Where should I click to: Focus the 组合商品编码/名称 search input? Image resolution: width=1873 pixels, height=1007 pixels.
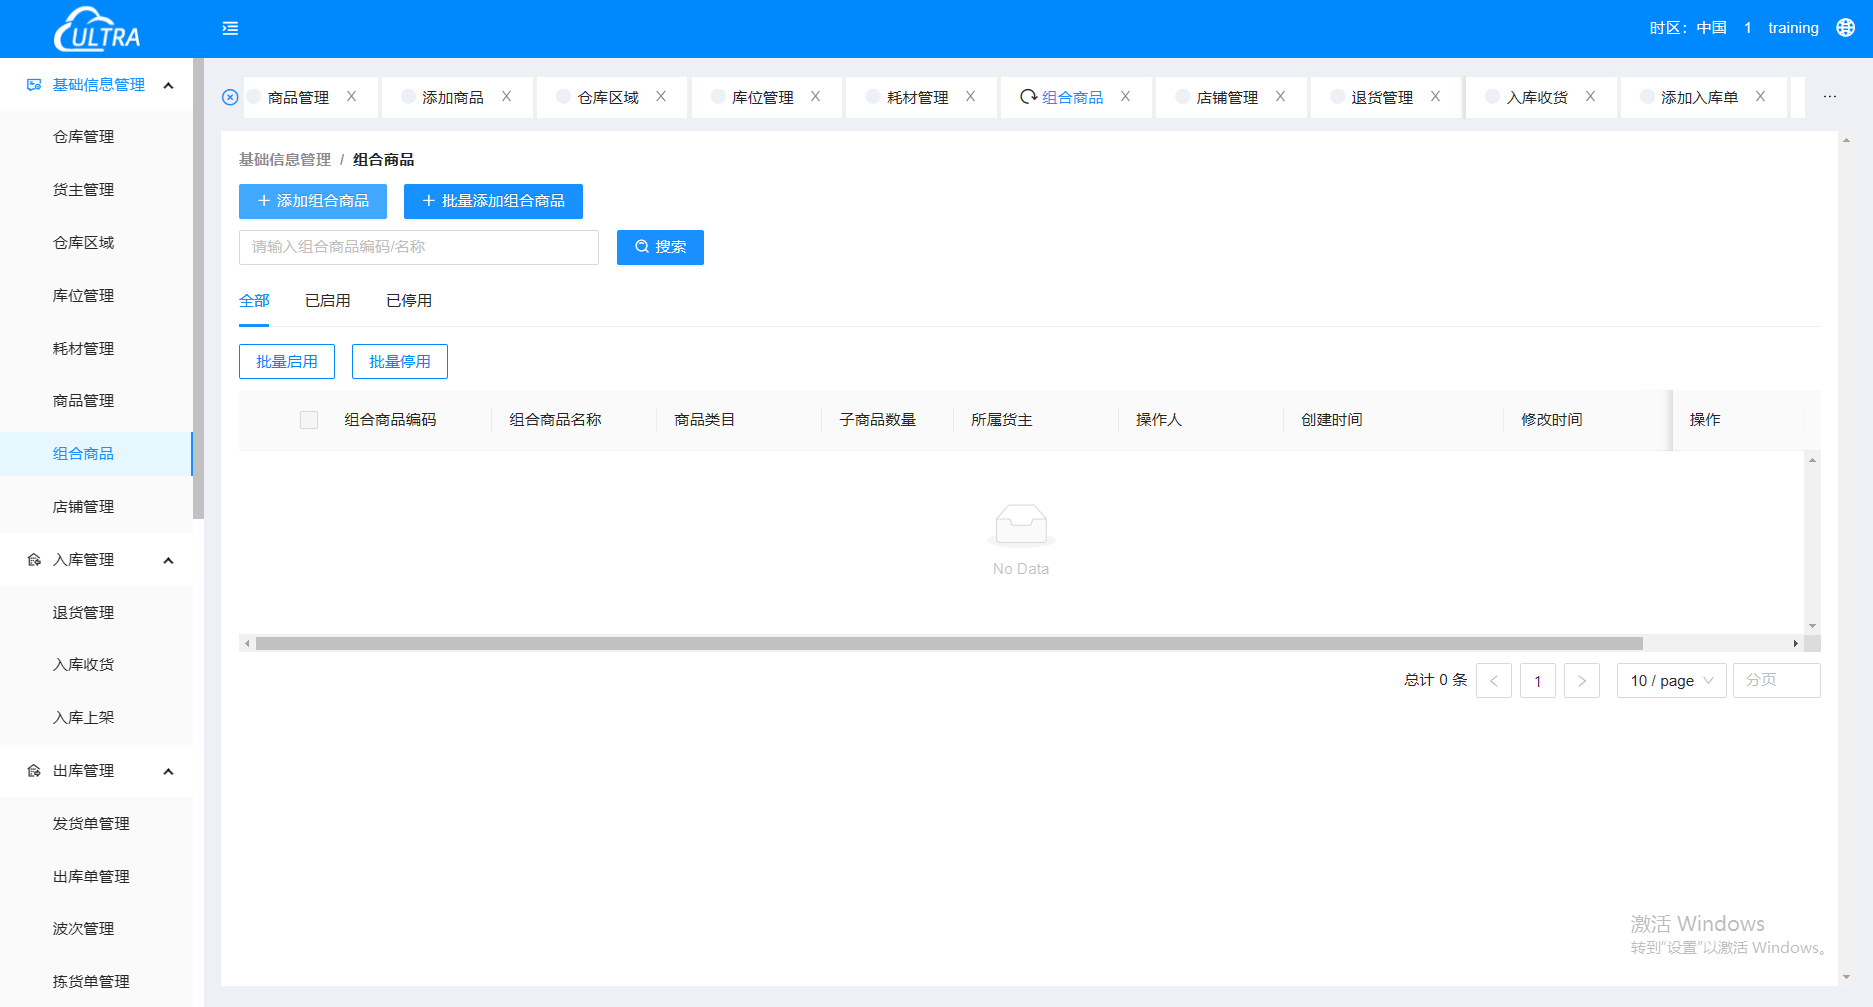(419, 247)
